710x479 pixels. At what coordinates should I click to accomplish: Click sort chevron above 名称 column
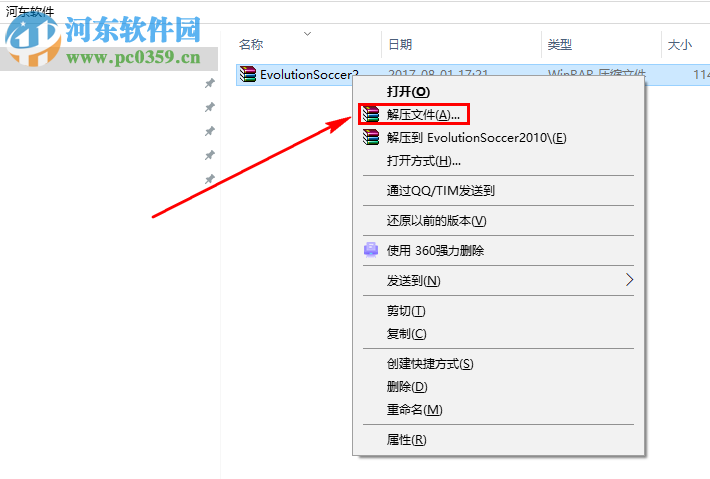[x=307, y=34]
